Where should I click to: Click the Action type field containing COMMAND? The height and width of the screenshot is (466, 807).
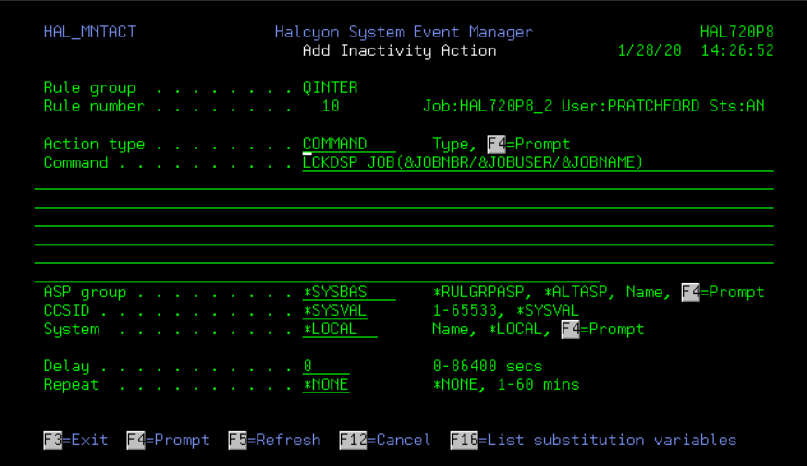(349, 144)
